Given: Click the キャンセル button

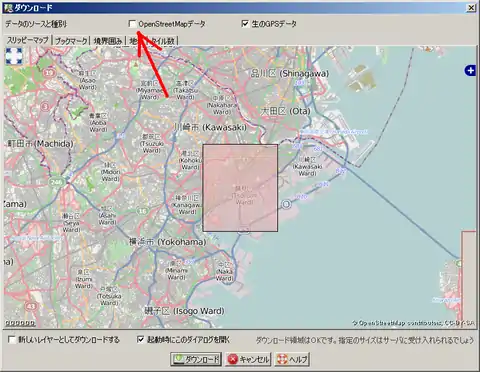Looking at the screenshot, I should (248, 359).
